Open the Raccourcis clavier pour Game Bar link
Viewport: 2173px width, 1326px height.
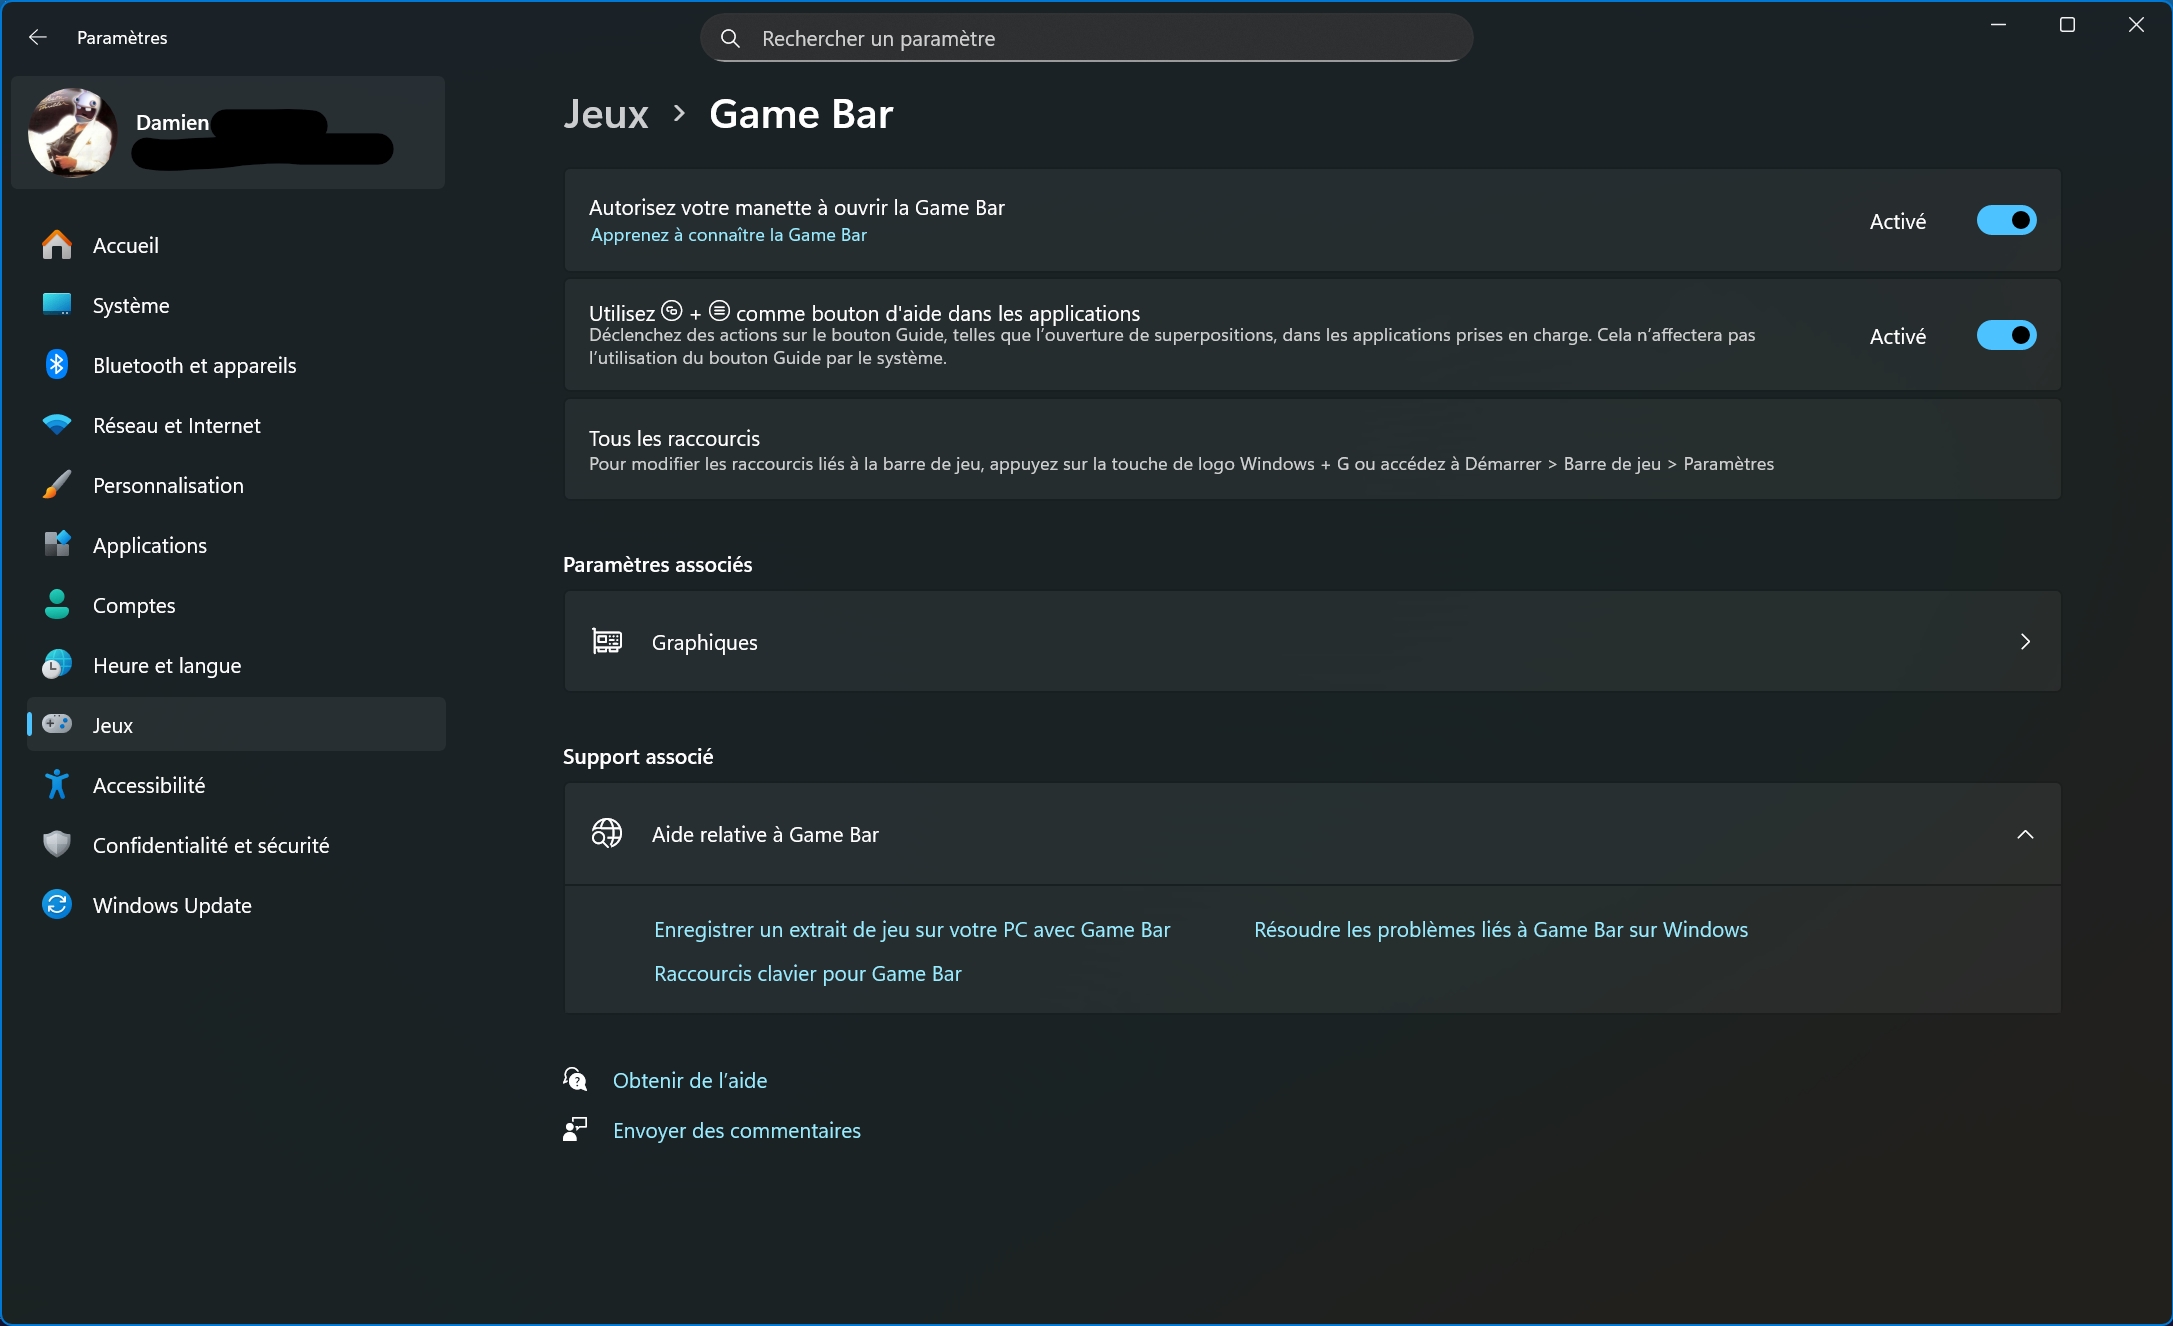pyautogui.click(x=807, y=974)
